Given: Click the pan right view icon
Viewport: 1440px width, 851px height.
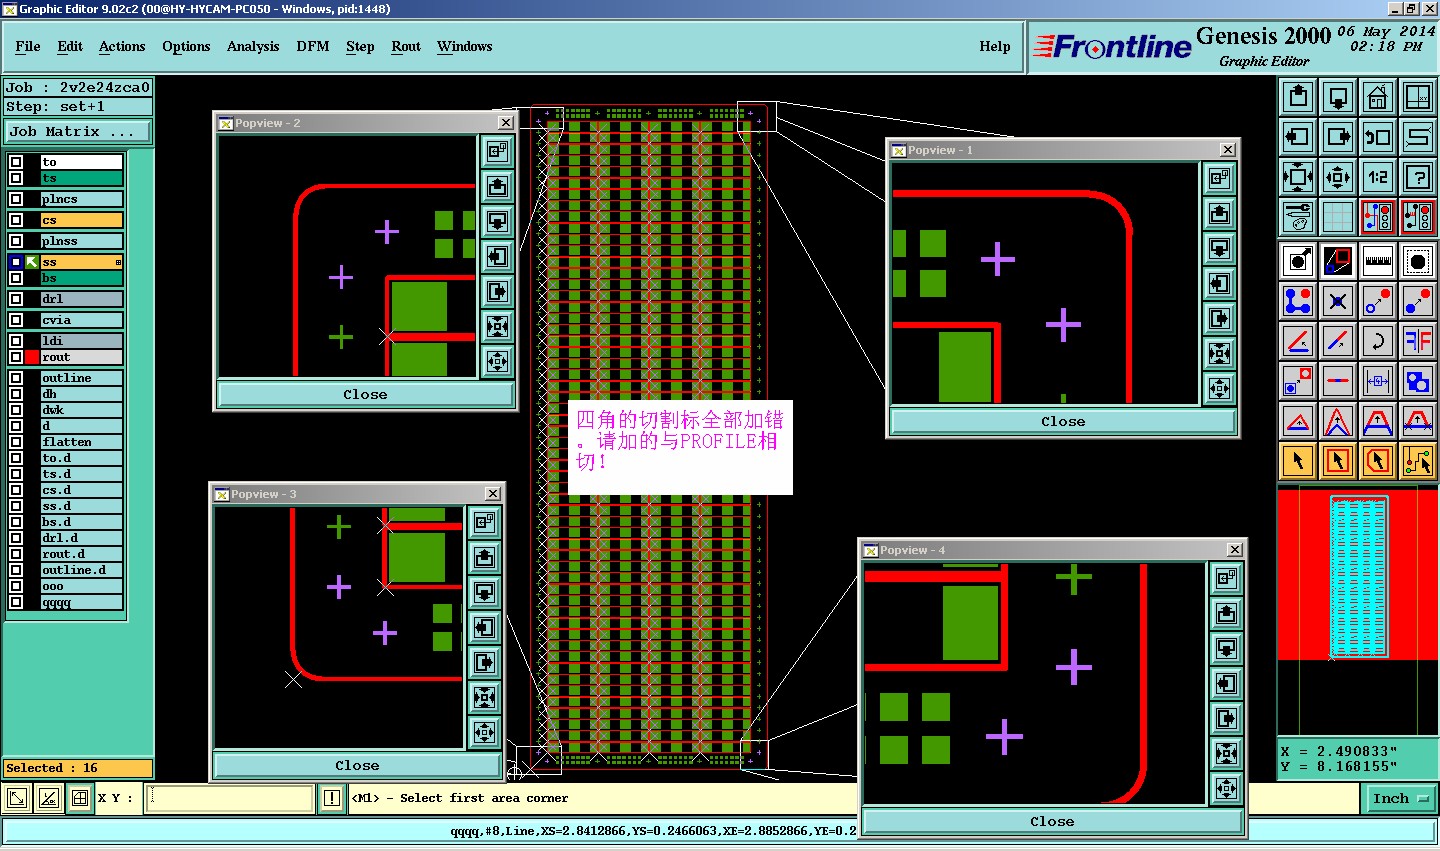Looking at the screenshot, I should coord(1338,137).
